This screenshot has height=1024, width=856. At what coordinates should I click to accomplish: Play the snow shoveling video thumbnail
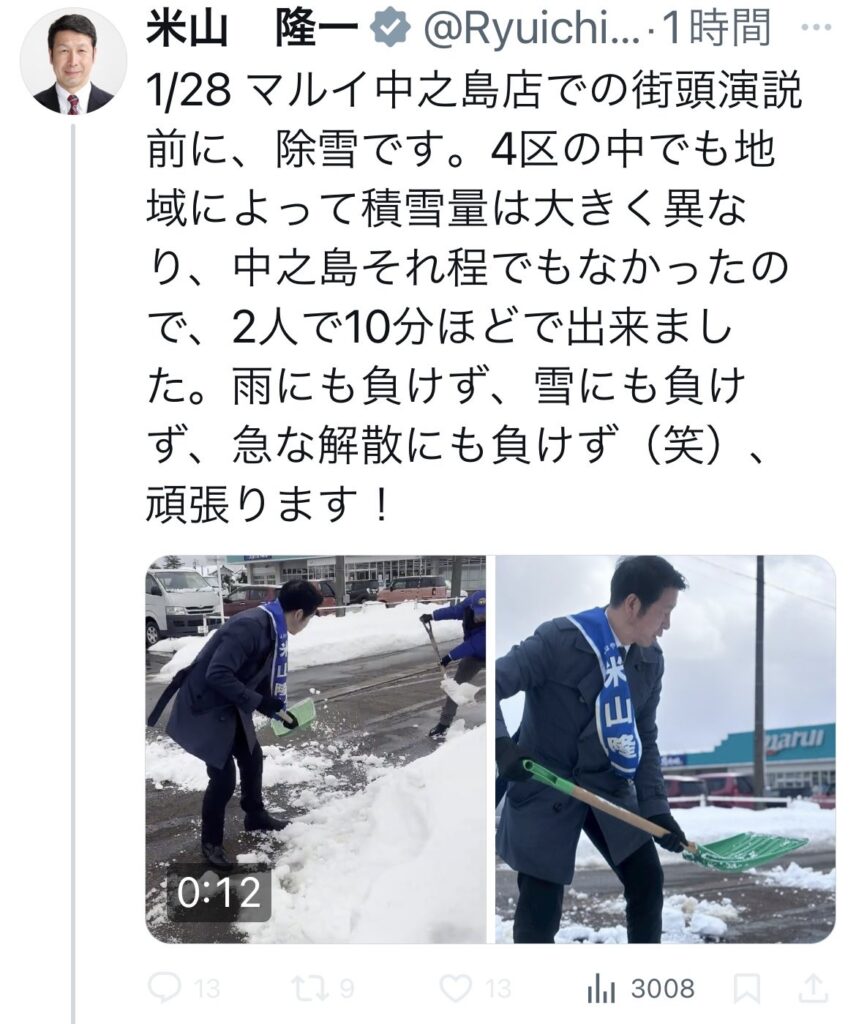(x=316, y=749)
